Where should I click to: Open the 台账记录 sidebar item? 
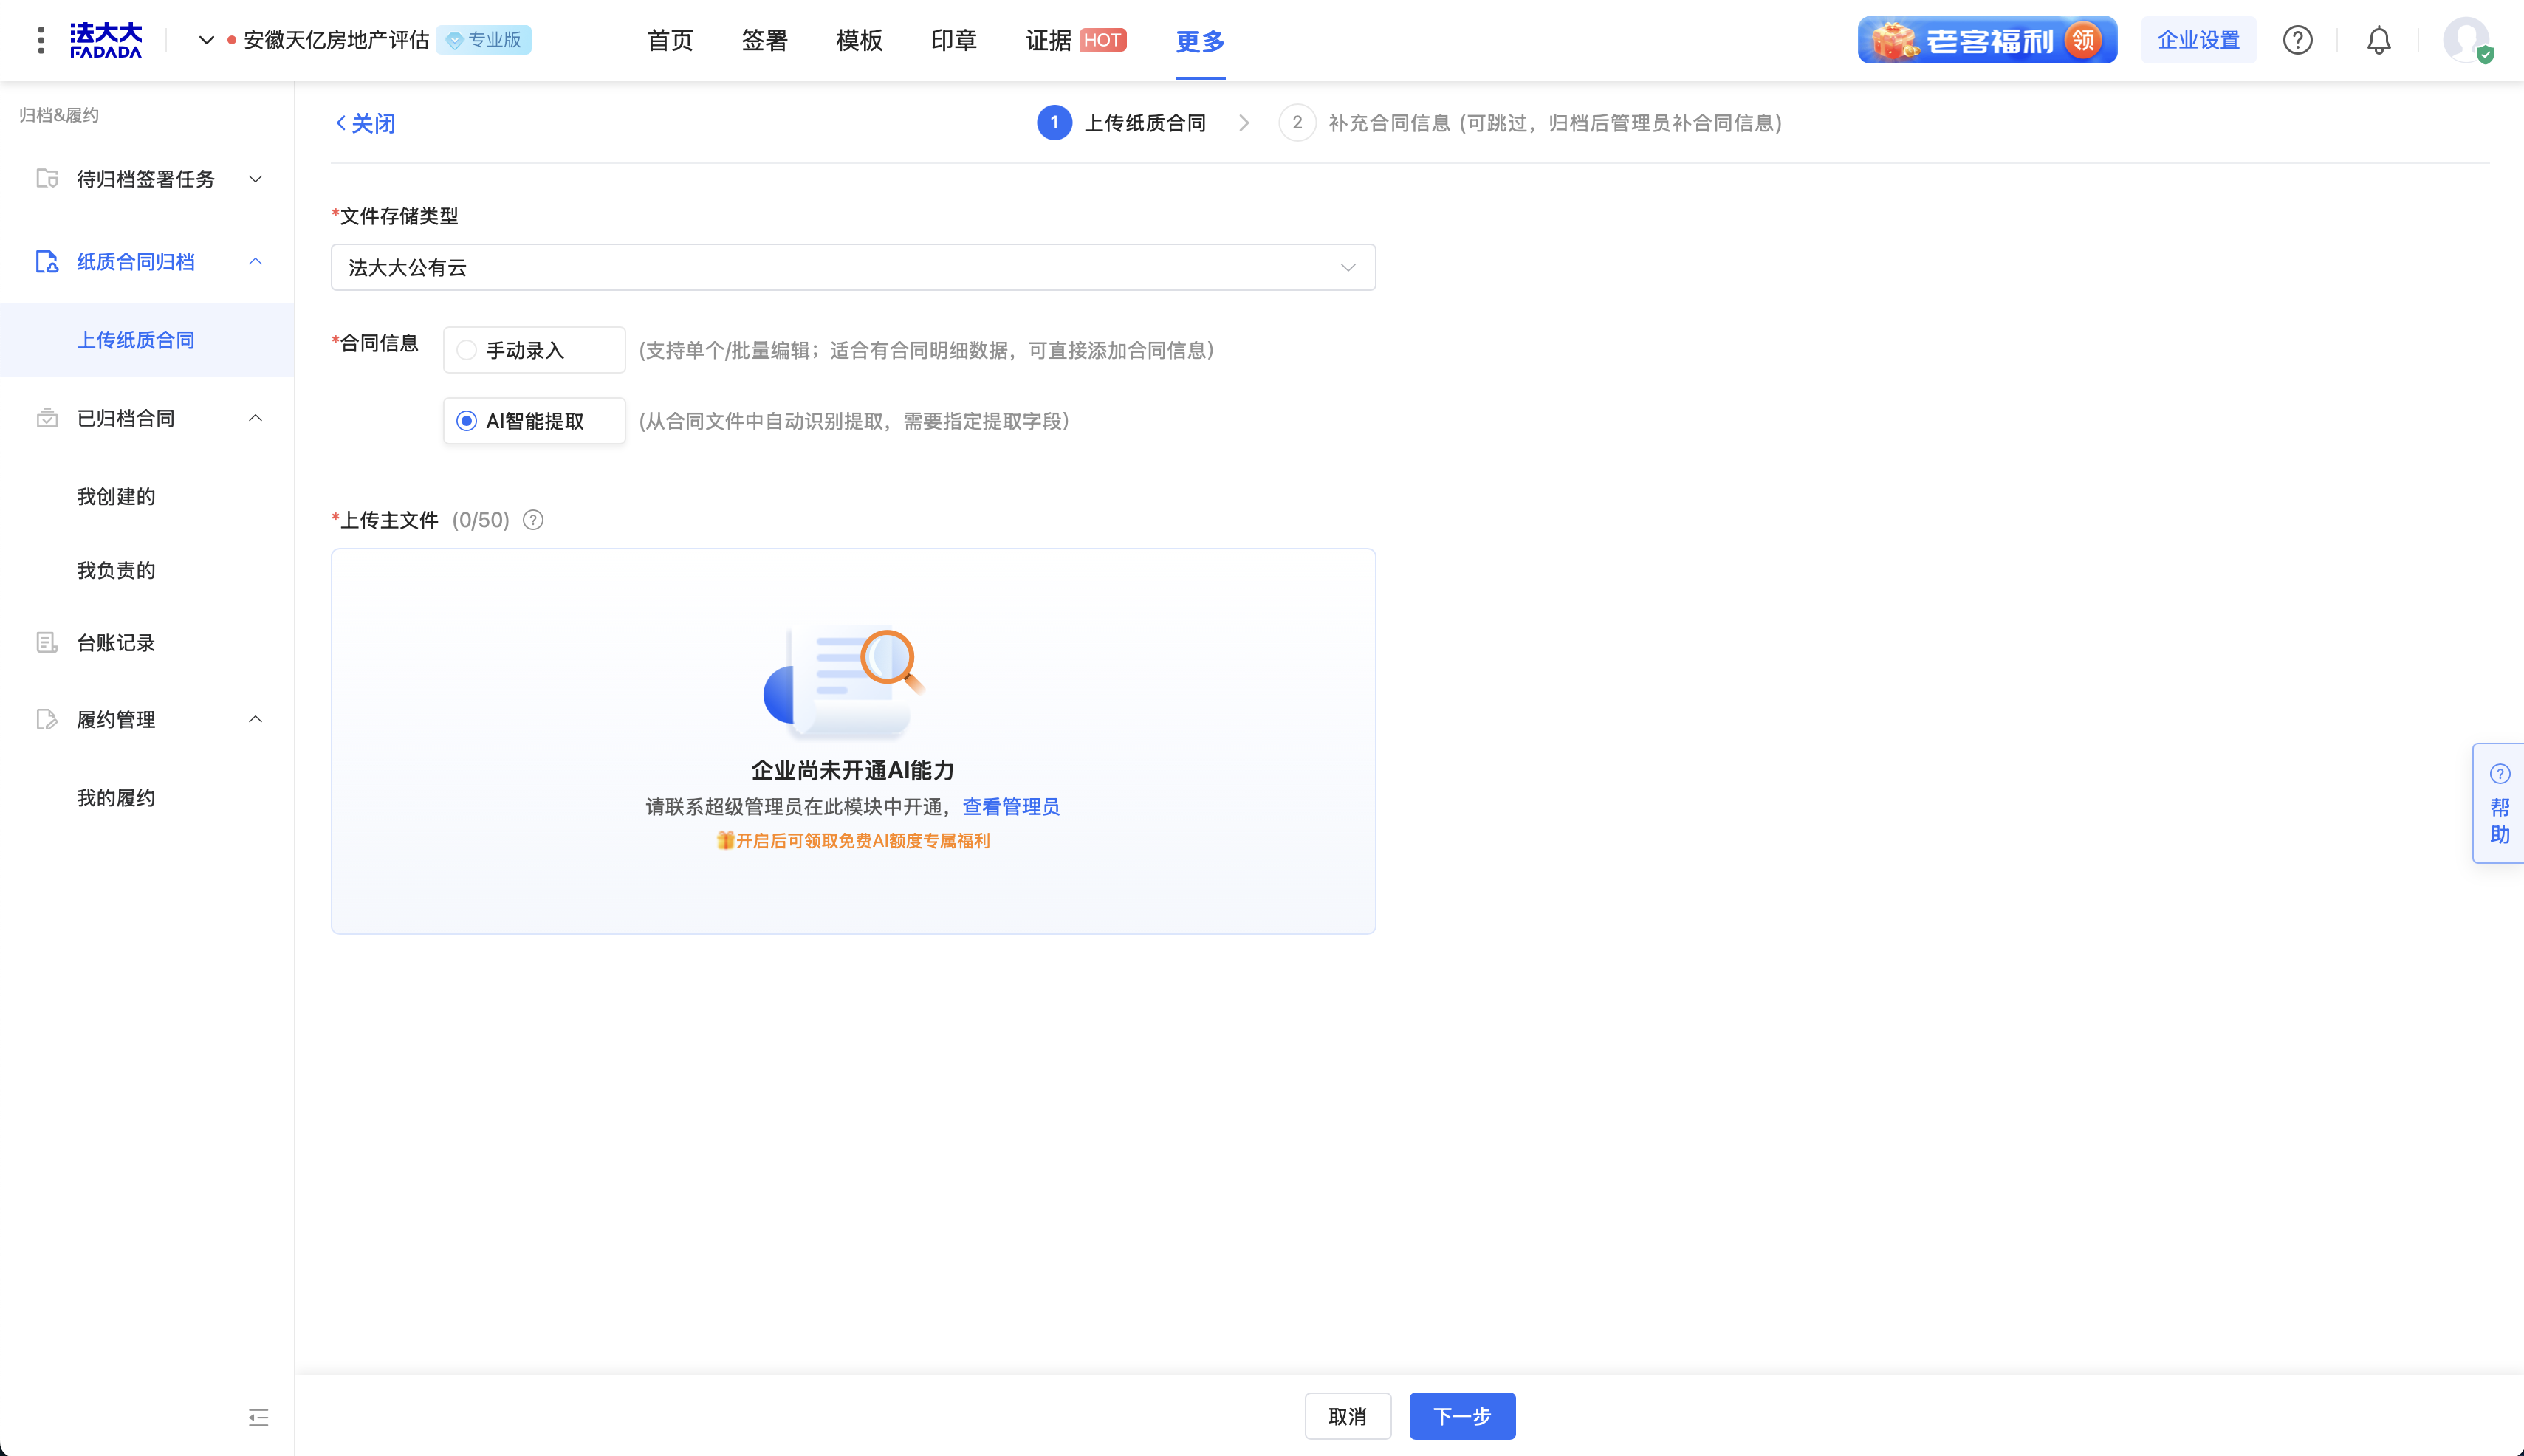(x=116, y=643)
